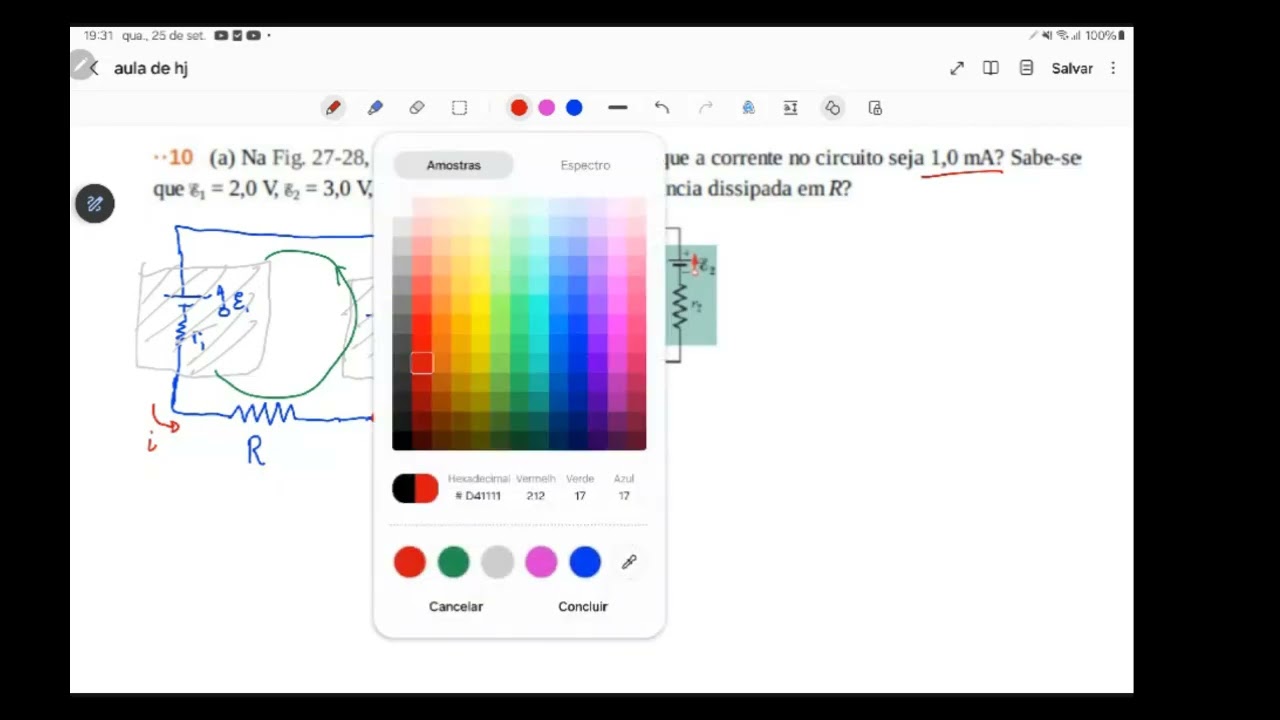This screenshot has width=1280, height=720.
Task: Edit the Azul value 17
Action: coord(624,496)
